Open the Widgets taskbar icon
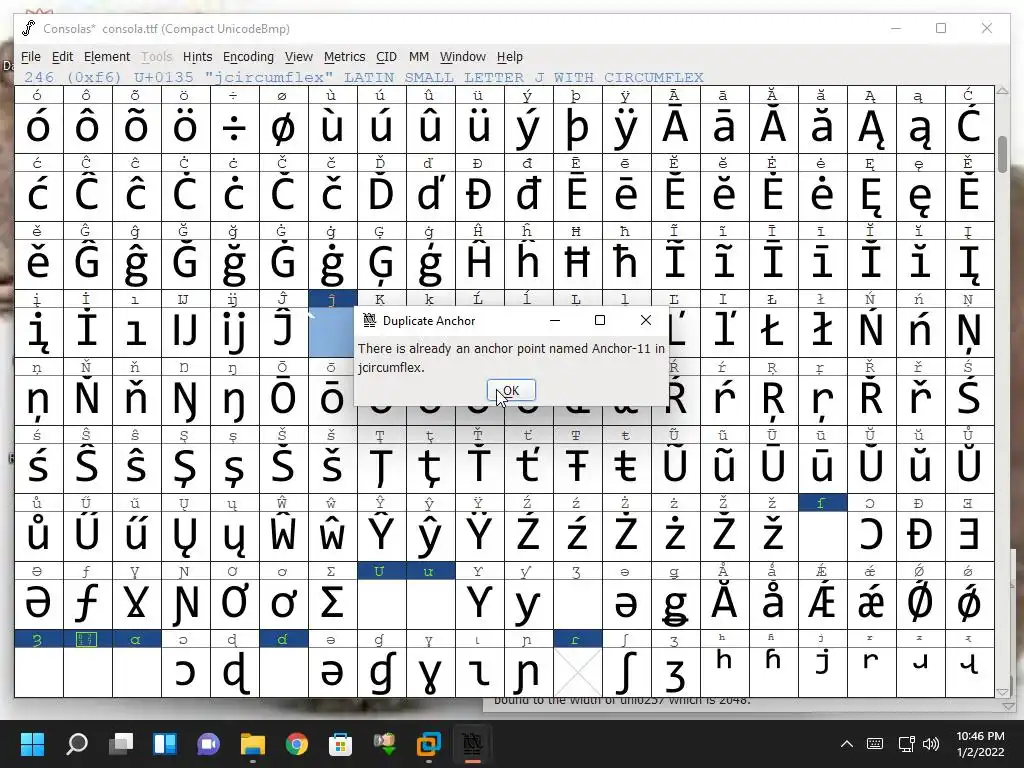1024x768 pixels. point(165,743)
